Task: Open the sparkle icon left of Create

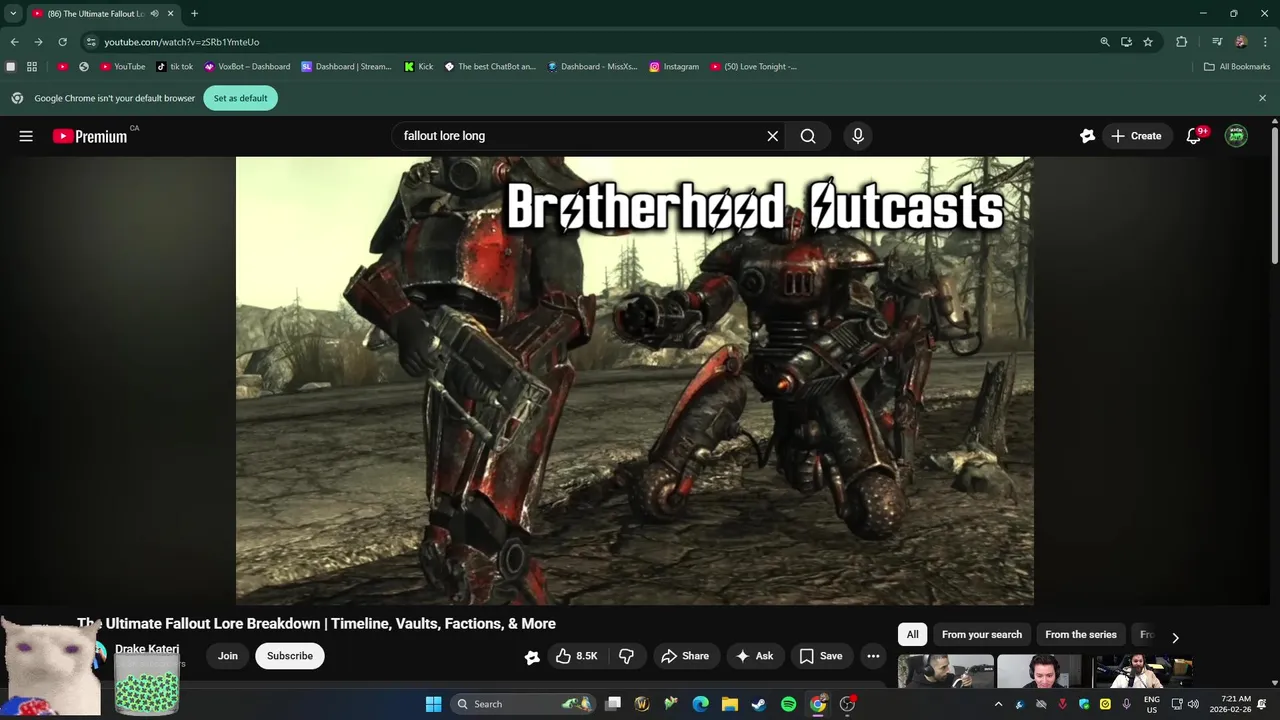Action: (1087, 136)
